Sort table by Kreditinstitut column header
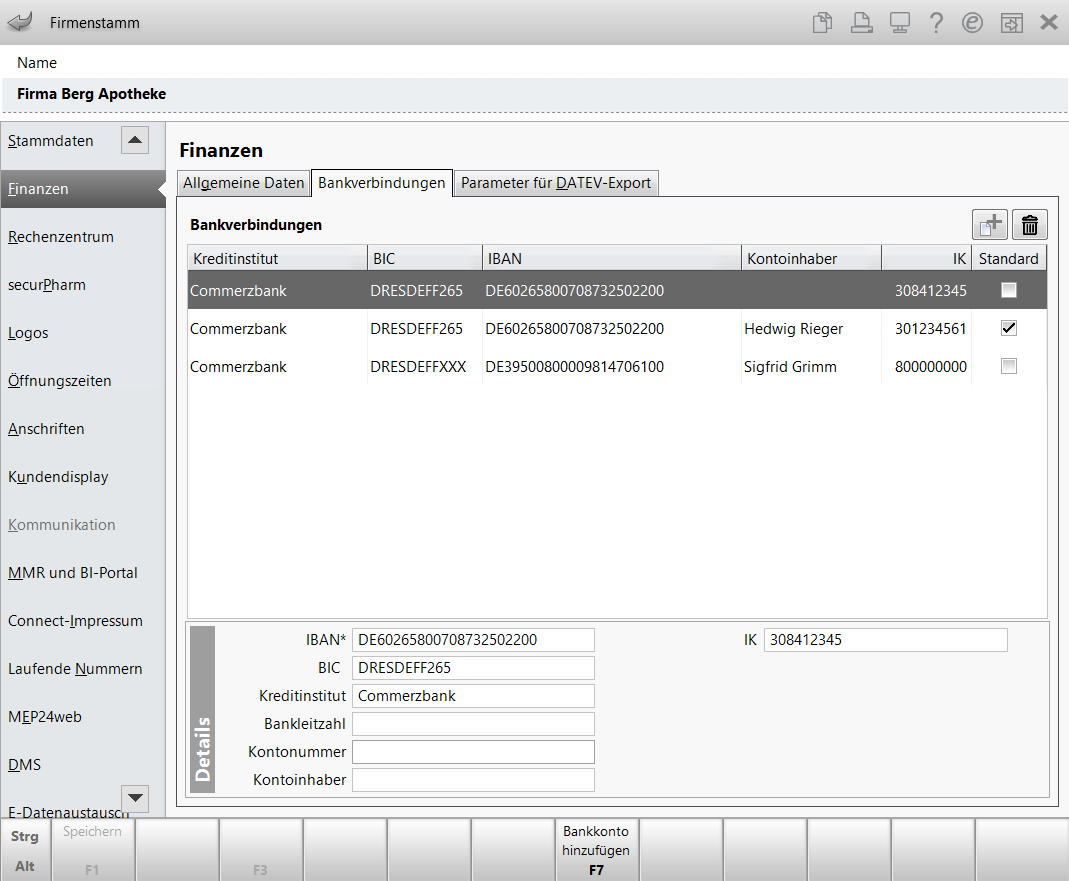Image resolution: width=1069 pixels, height=881 pixels. coord(277,258)
